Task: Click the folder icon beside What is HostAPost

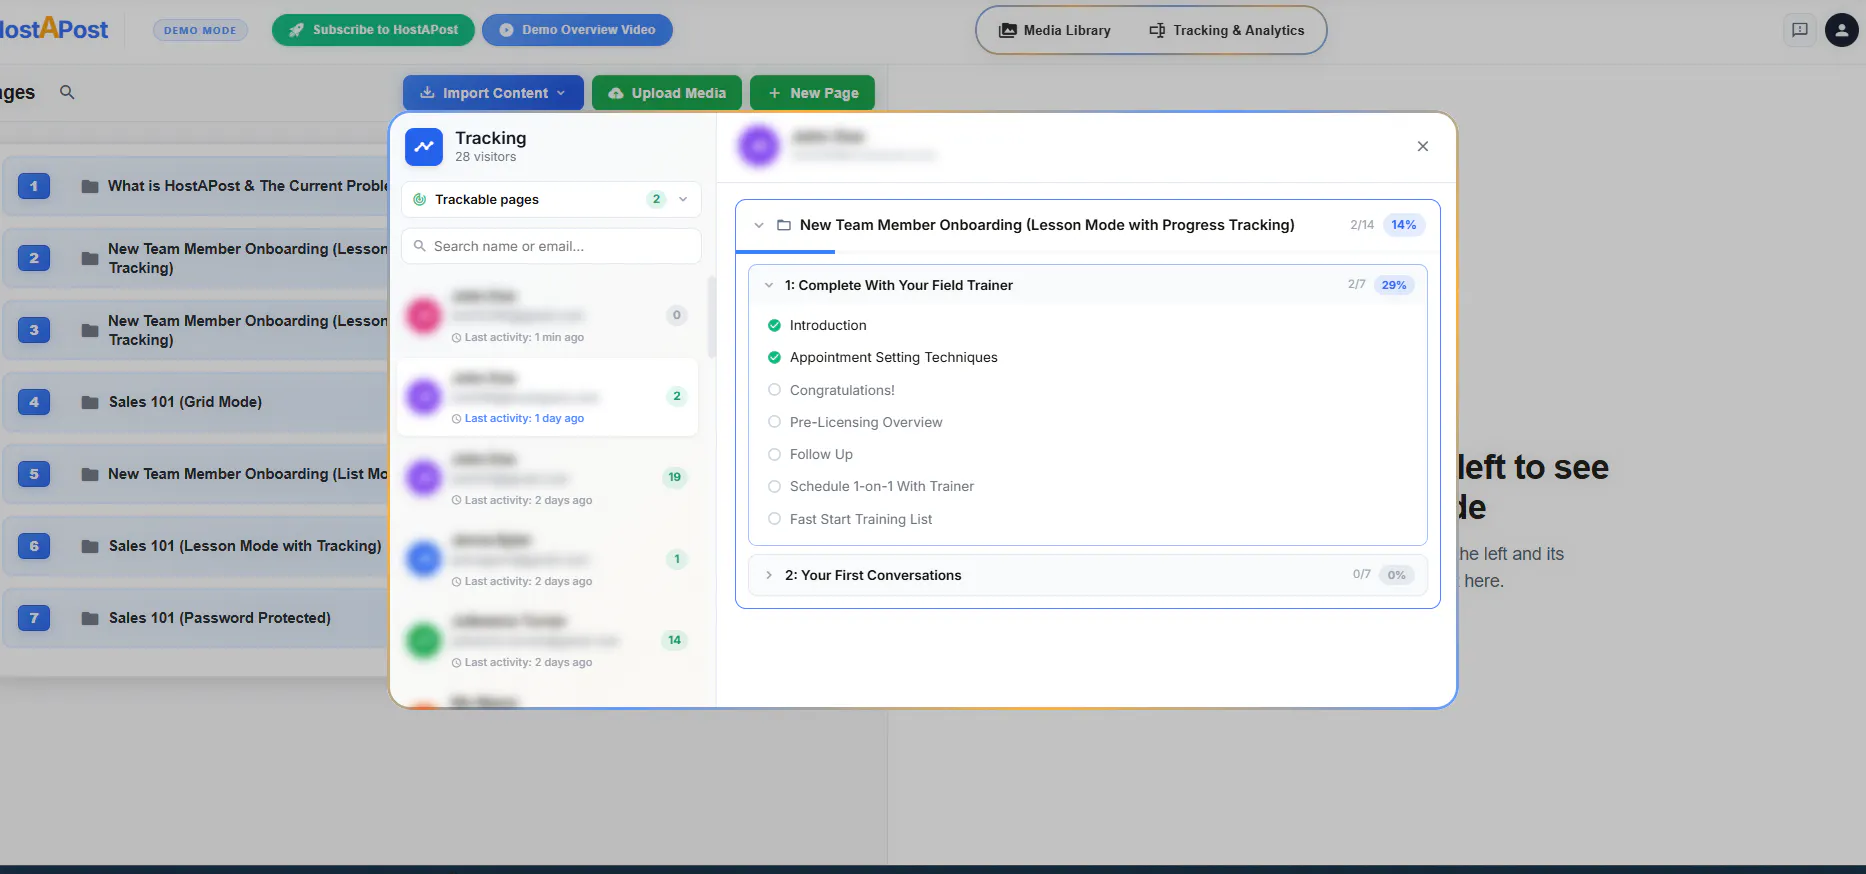Action: coord(90,186)
